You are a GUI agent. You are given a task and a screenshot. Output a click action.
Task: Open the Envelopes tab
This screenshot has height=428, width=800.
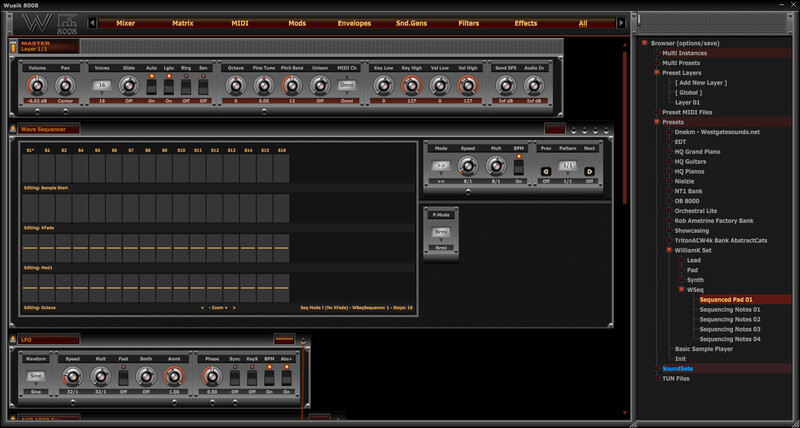click(354, 23)
